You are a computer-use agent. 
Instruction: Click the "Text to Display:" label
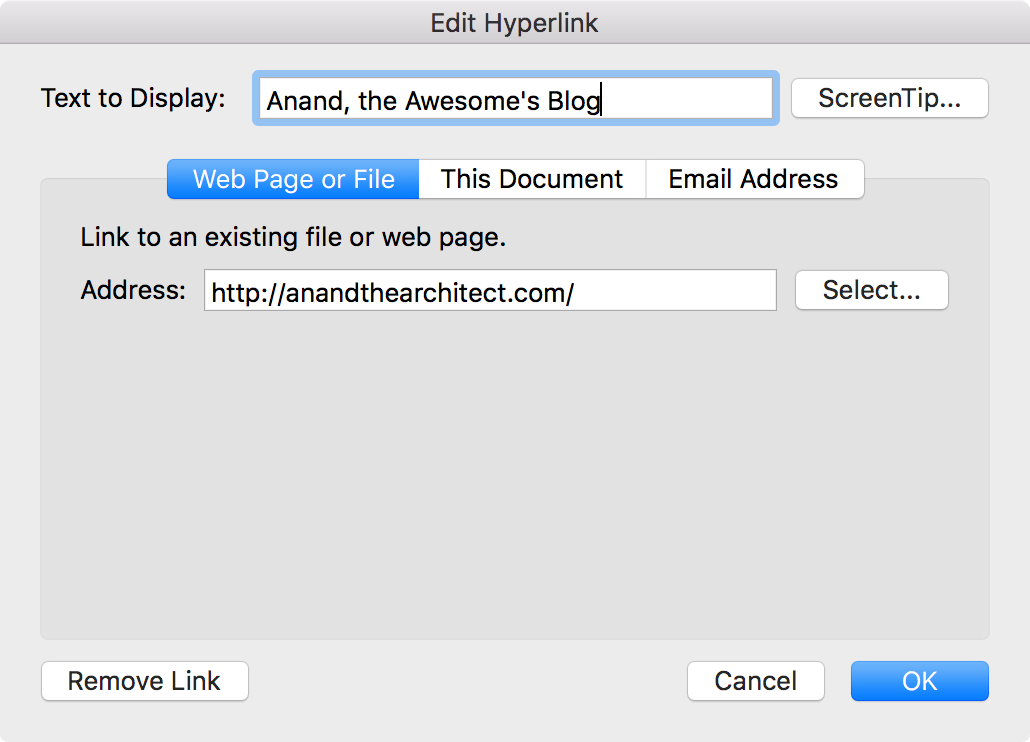(x=133, y=99)
